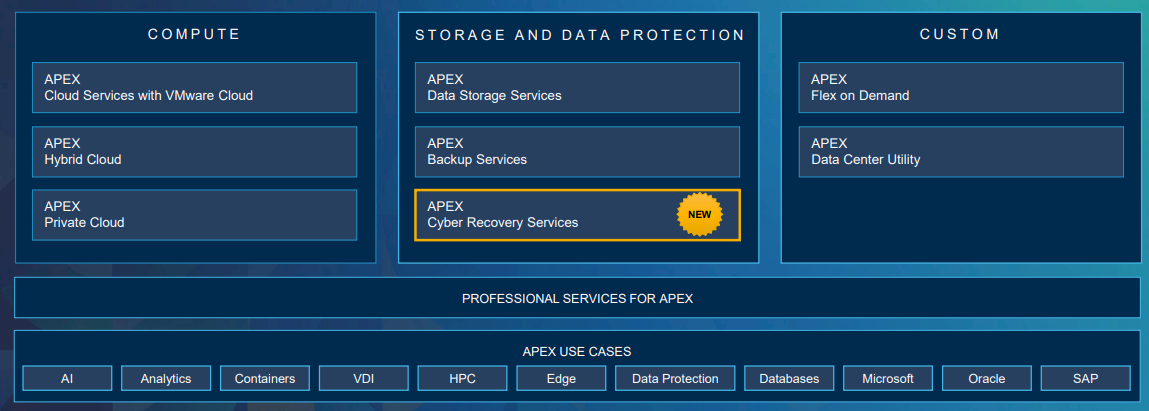Select the Oracle use case

point(986,379)
